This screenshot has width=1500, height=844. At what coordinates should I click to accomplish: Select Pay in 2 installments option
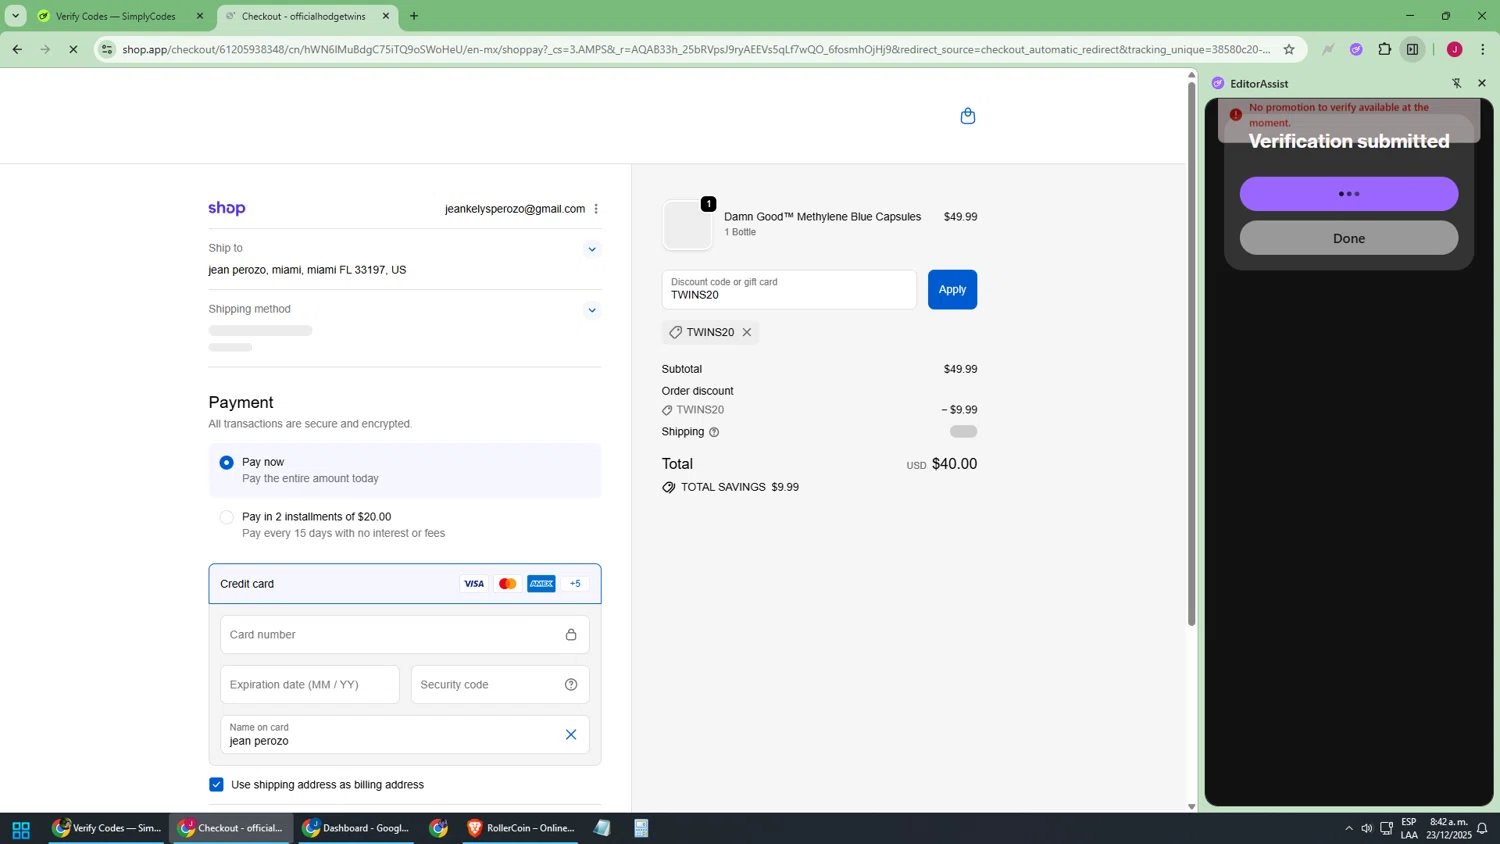click(227, 517)
